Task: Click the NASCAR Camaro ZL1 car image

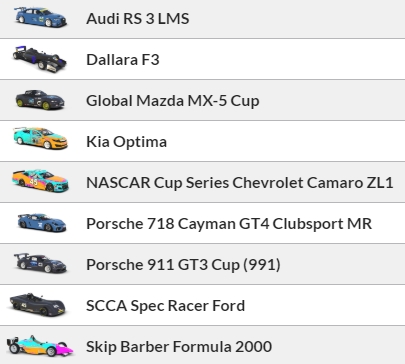Action: [40, 180]
